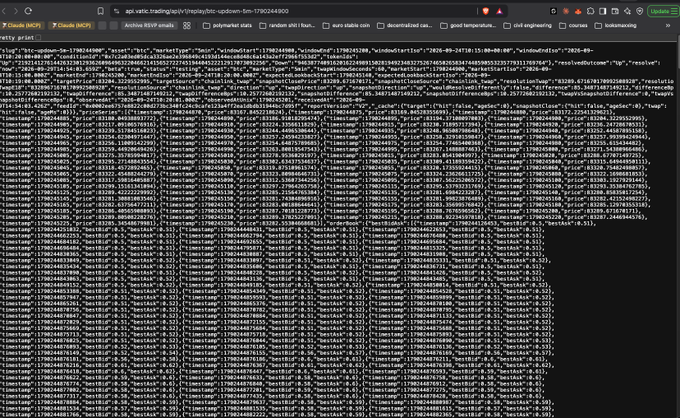Show hidden bookmarks via the double-chevron
The image size is (680, 418).
coord(668,26)
